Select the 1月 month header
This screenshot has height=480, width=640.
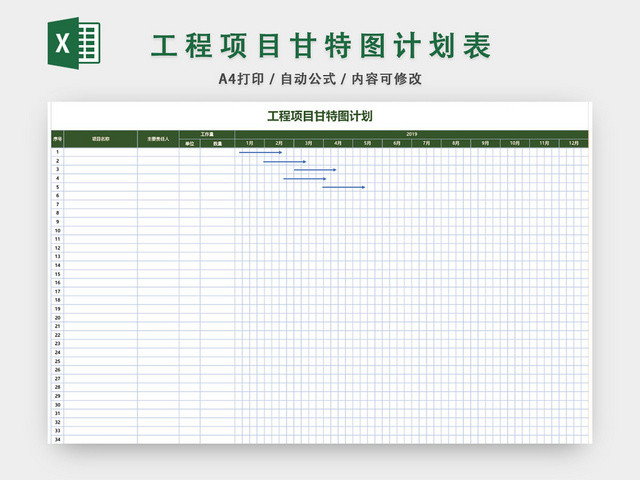click(250, 143)
